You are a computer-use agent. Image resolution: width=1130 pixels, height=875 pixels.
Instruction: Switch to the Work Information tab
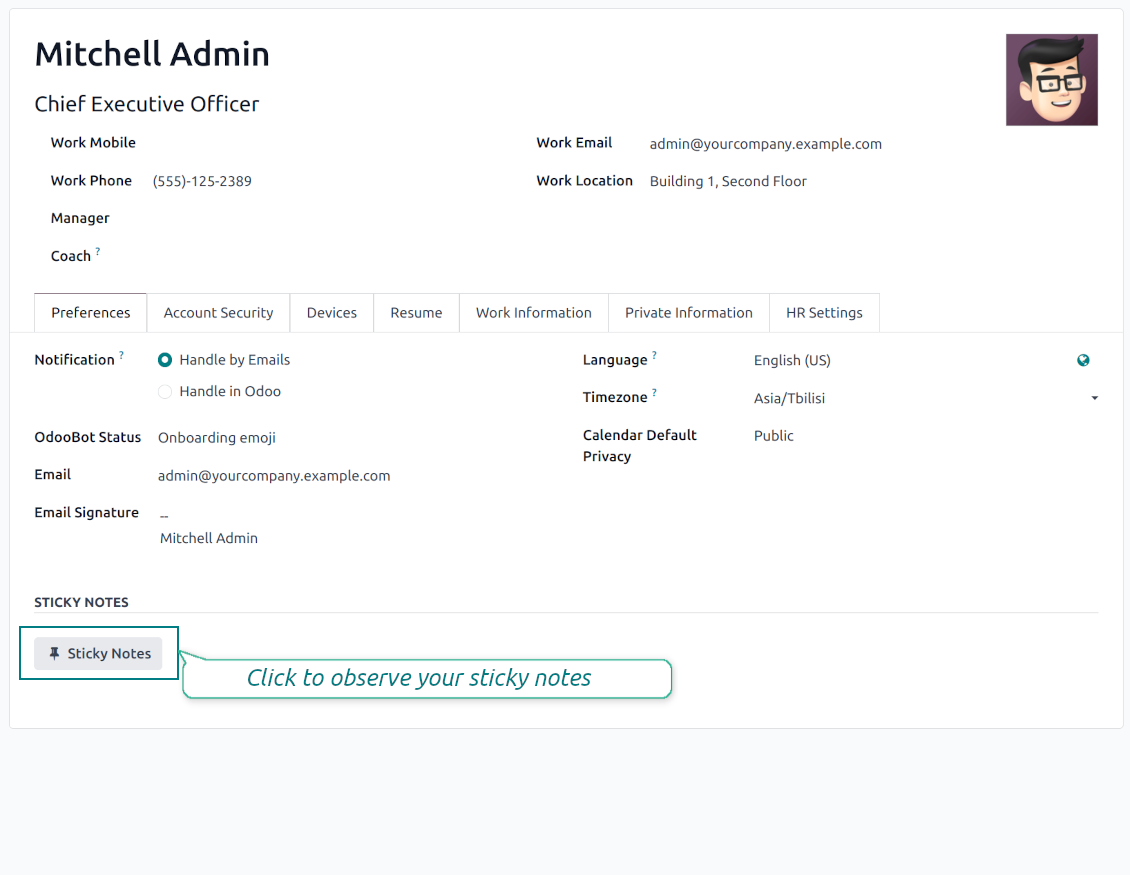(x=533, y=313)
